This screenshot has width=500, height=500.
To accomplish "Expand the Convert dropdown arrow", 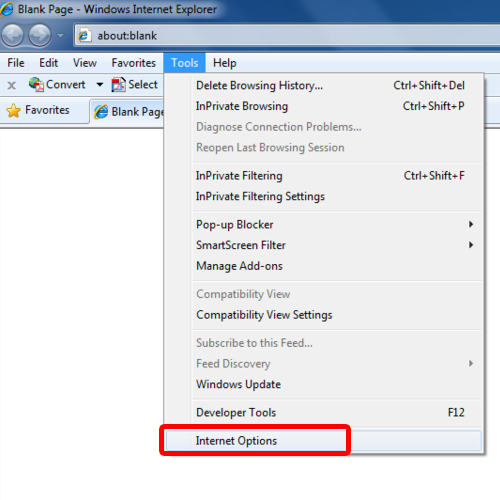I will point(99,85).
